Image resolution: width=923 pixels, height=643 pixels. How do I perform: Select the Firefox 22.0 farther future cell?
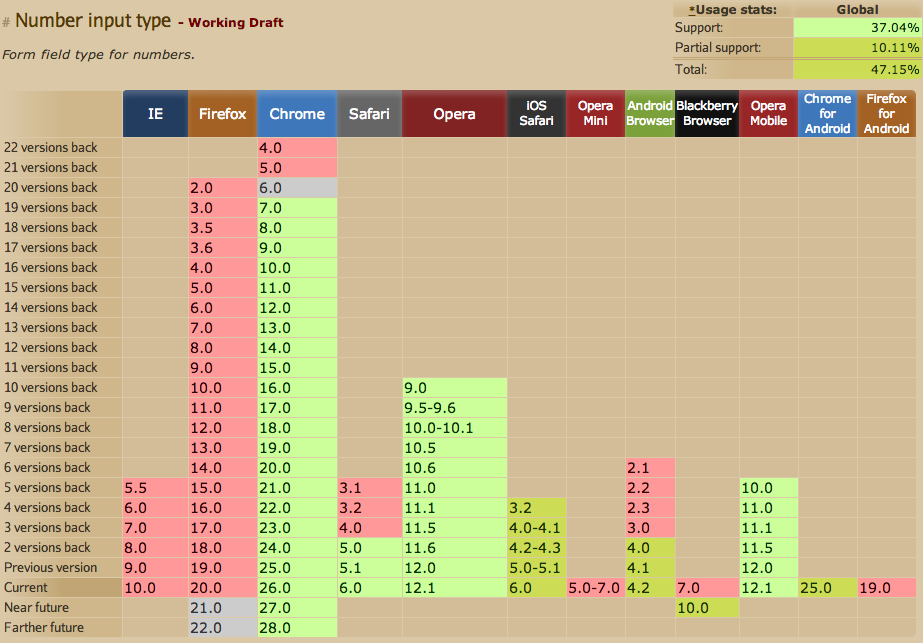[x=223, y=628]
